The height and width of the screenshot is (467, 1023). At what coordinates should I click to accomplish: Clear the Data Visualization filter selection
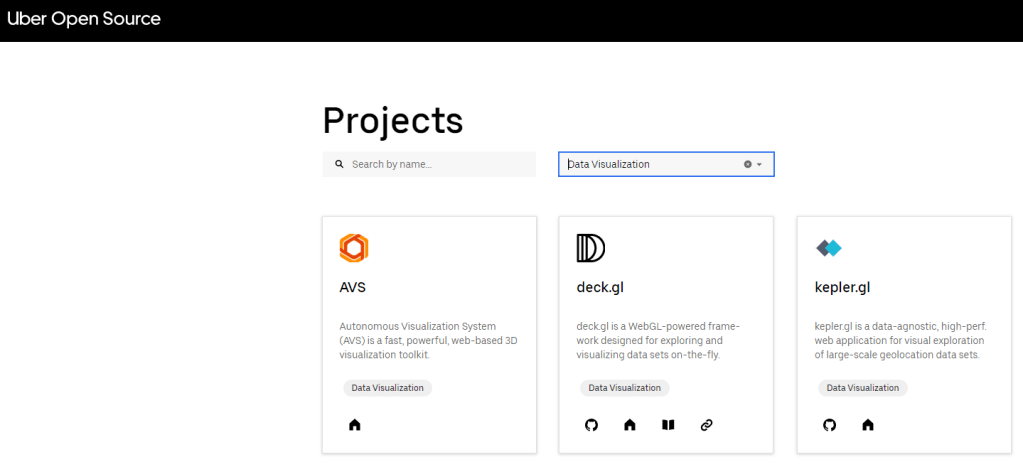point(747,164)
